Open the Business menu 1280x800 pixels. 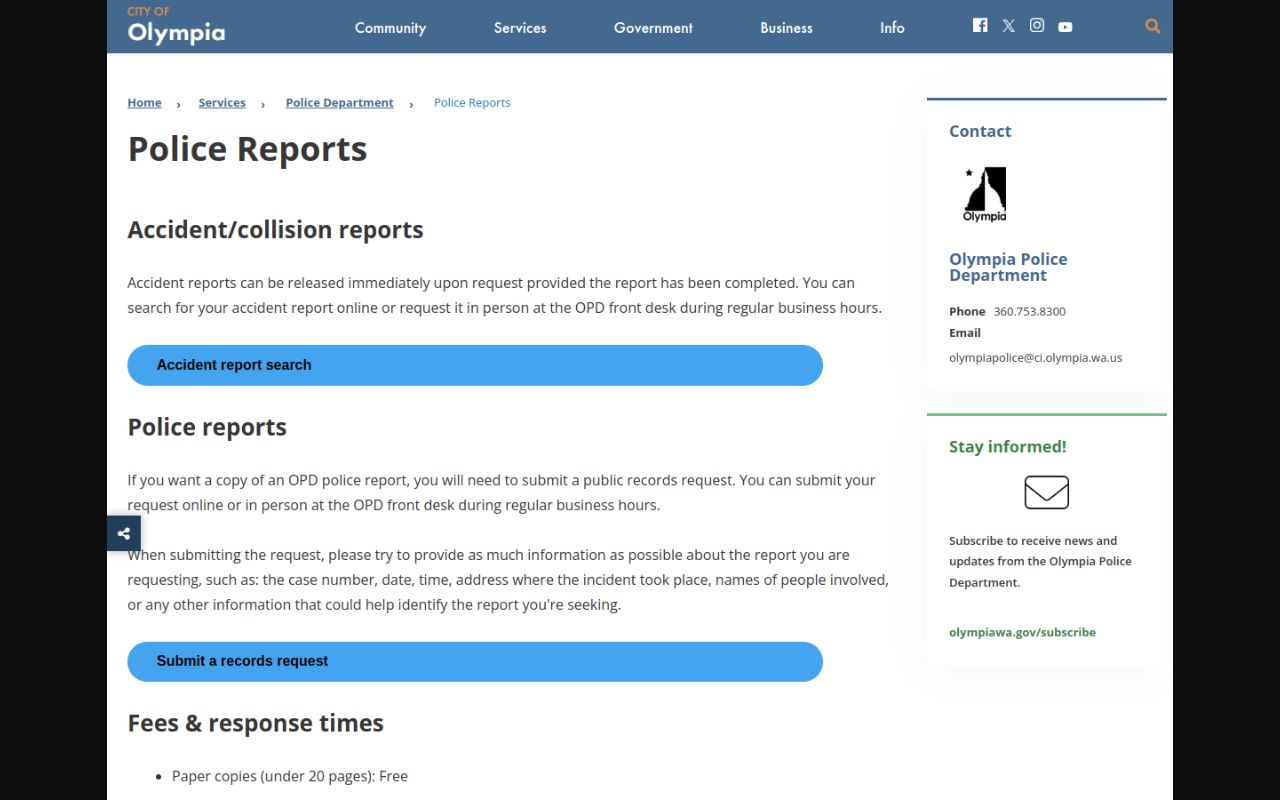click(786, 28)
